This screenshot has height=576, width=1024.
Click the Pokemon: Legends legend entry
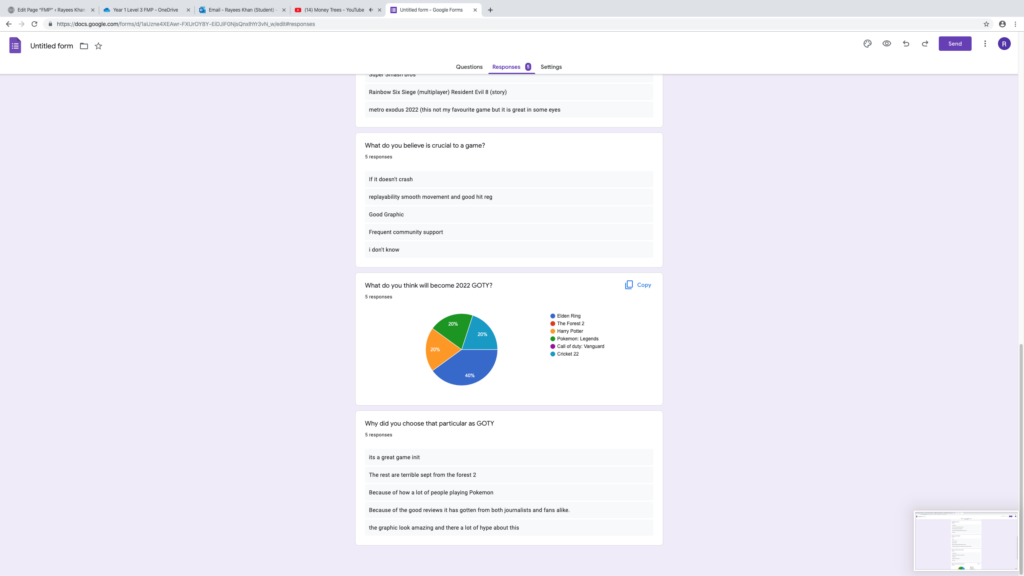[x=575, y=339]
